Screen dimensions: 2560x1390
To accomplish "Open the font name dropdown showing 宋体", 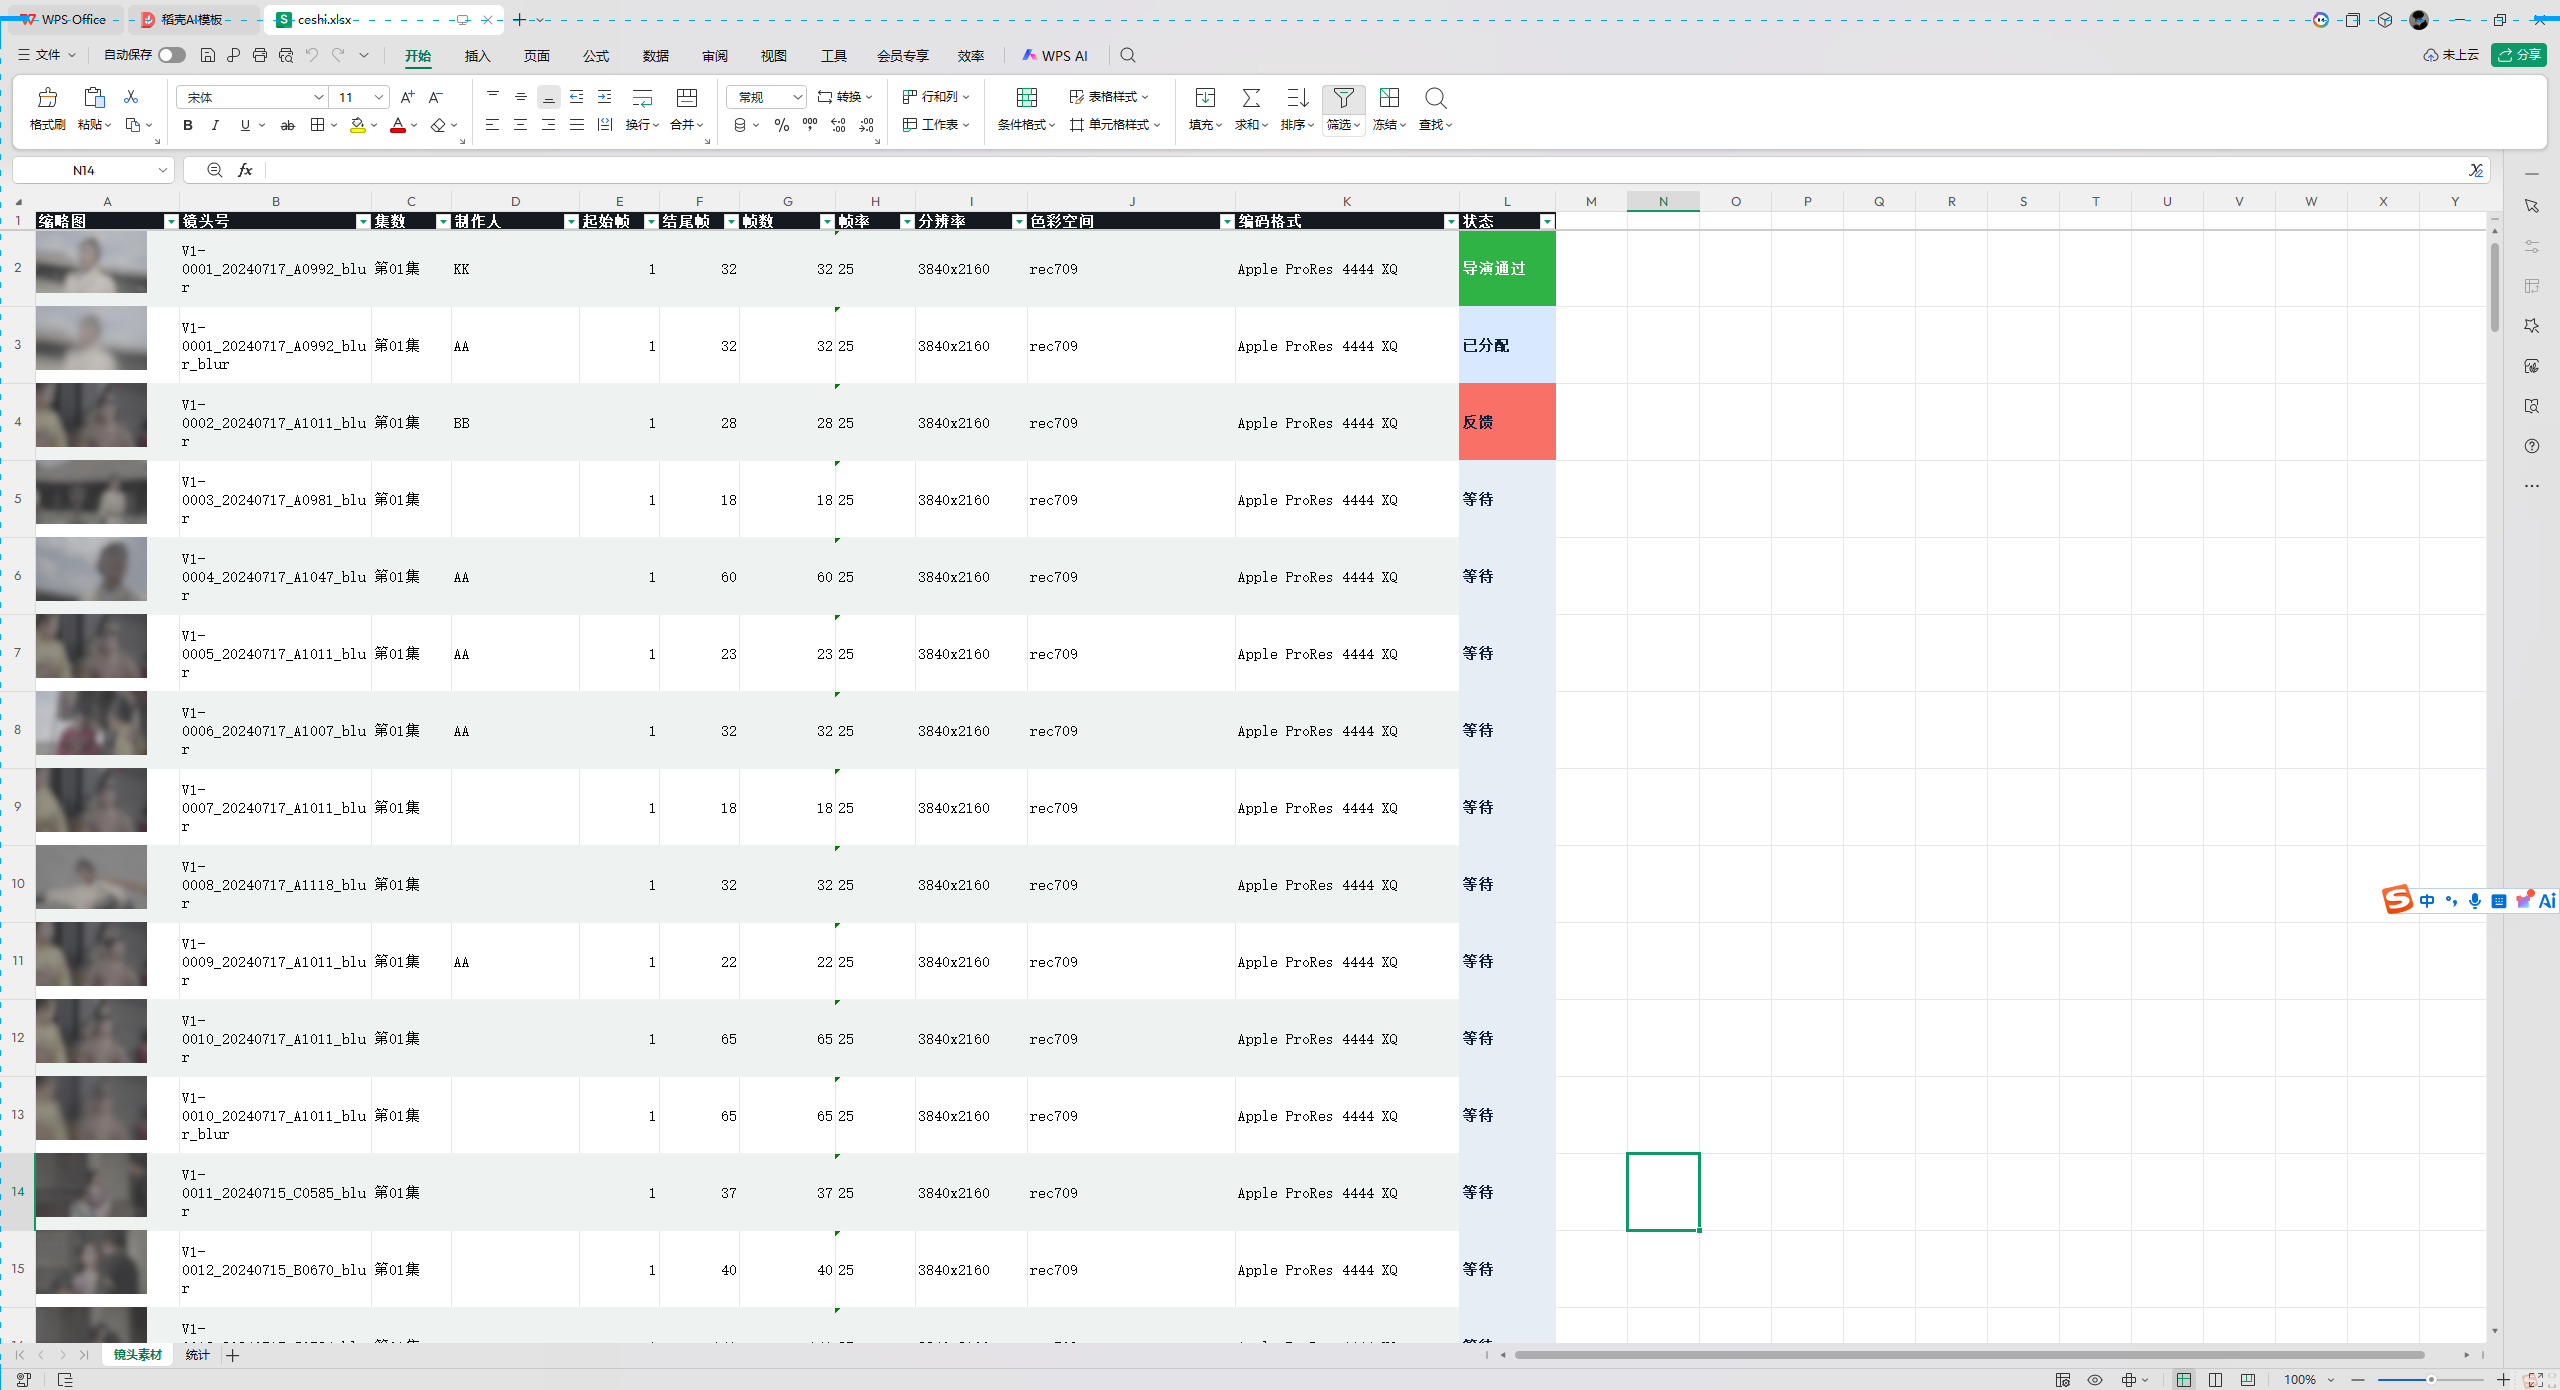I will [252, 97].
